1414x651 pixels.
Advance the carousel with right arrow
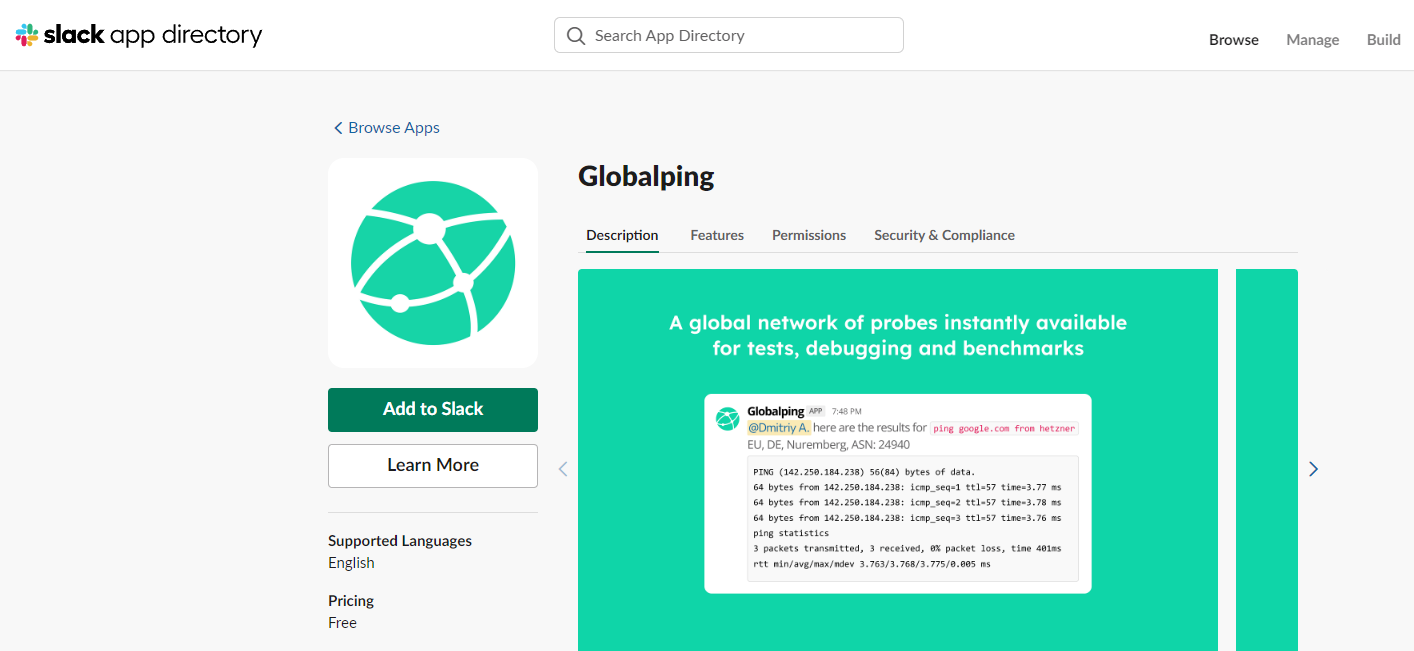pos(1313,469)
